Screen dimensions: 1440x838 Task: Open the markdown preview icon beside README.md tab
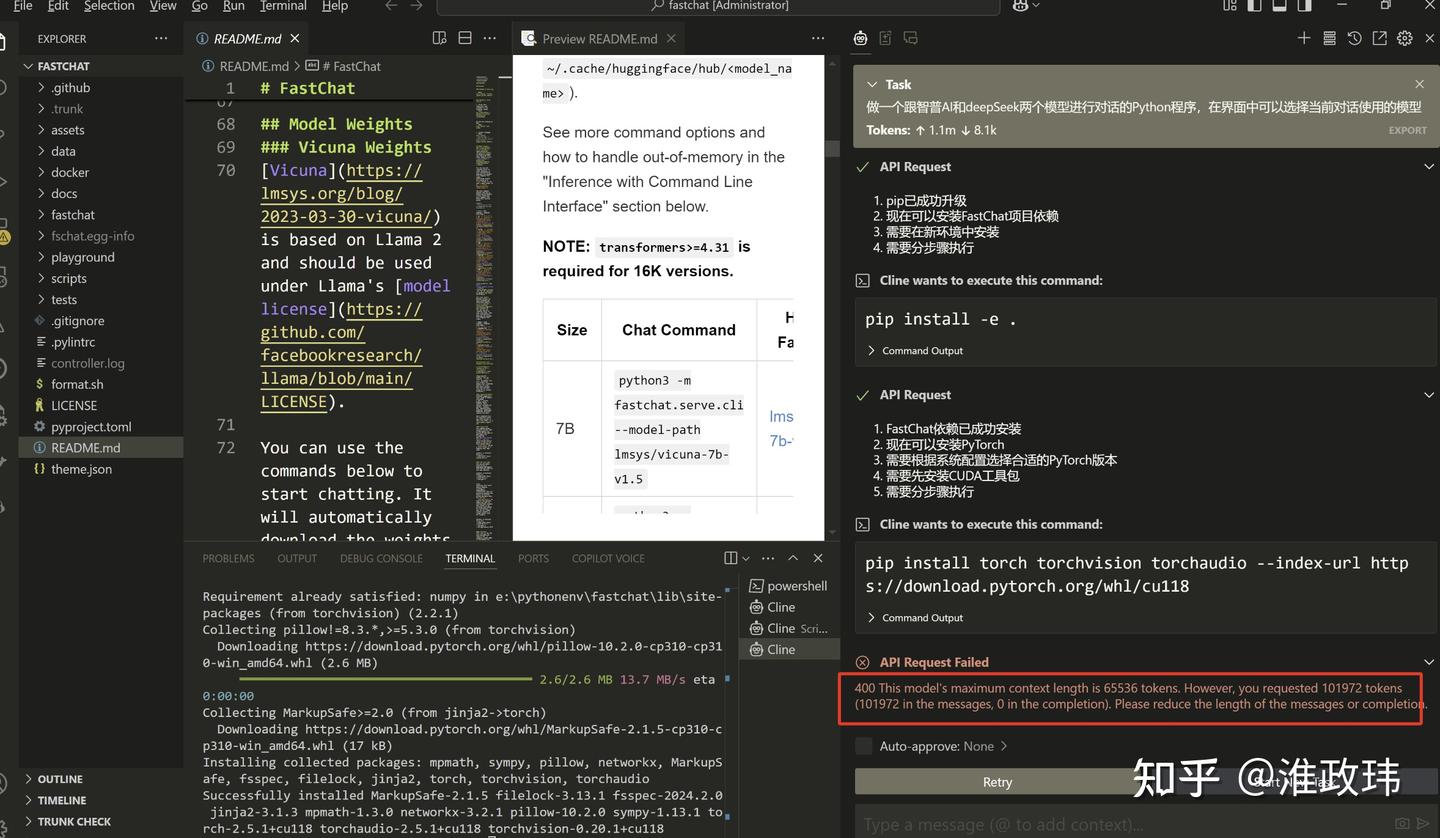point(439,36)
